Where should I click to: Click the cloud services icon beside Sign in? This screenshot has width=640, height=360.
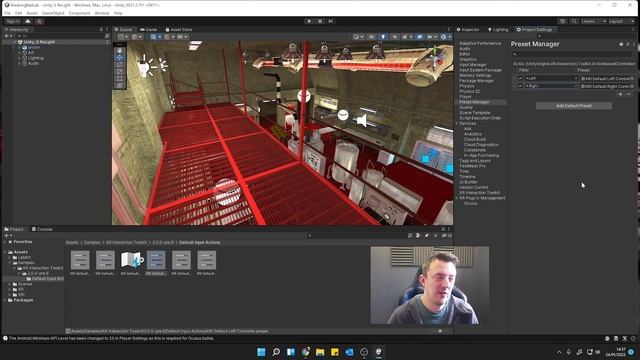point(28,21)
